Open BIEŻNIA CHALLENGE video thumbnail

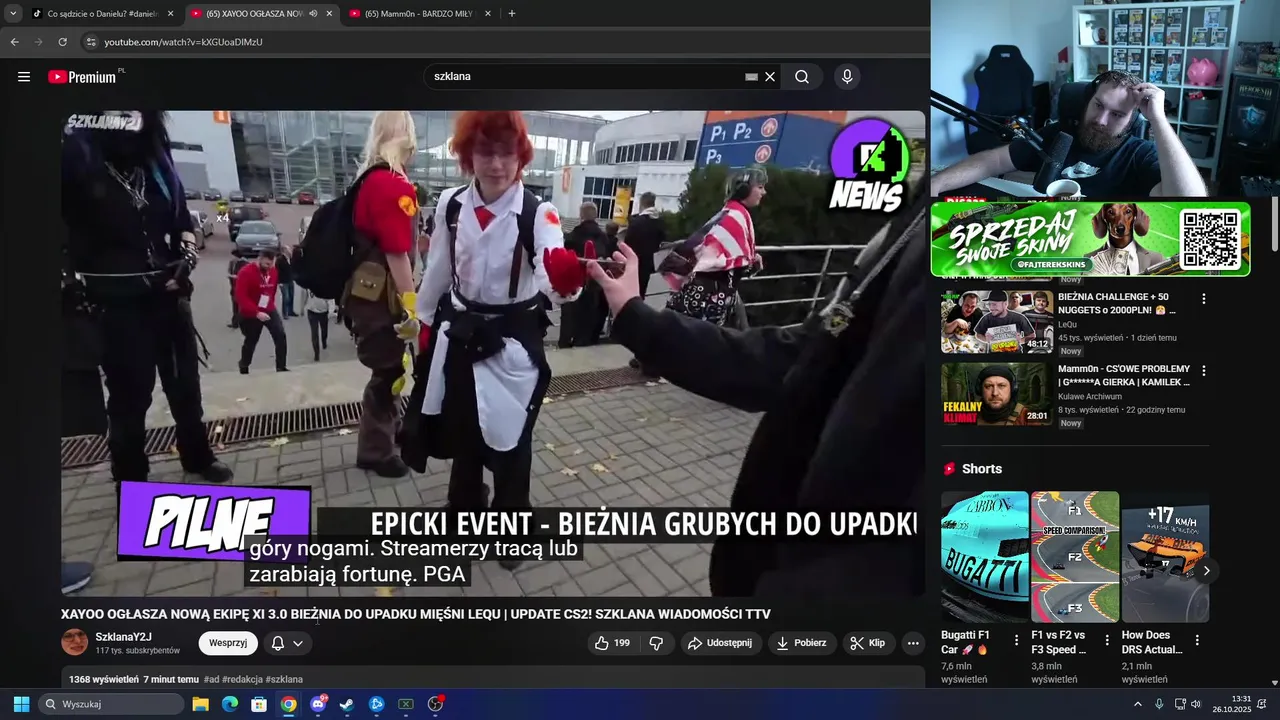tap(997, 322)
